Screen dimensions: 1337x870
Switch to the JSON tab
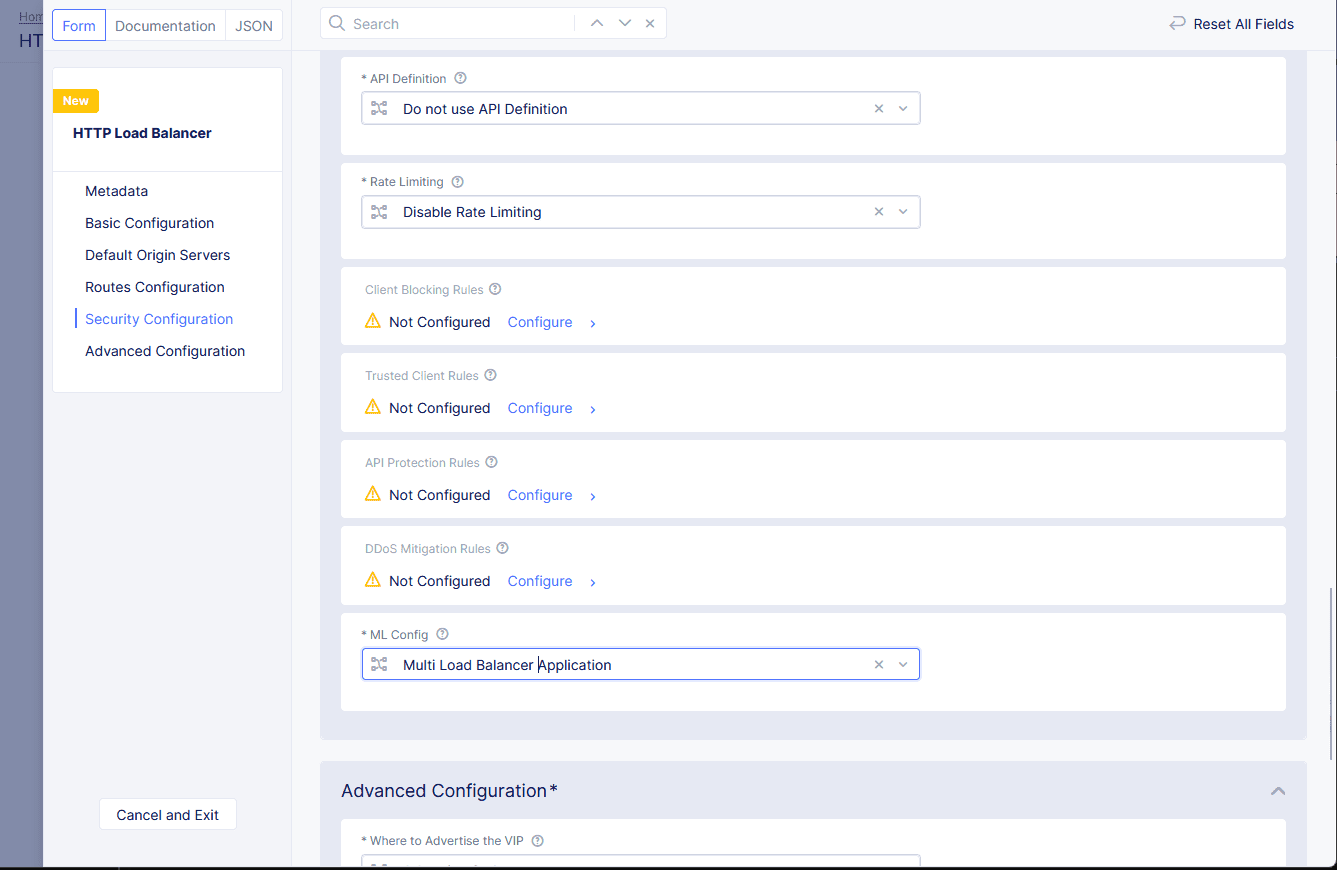(254, 26)
